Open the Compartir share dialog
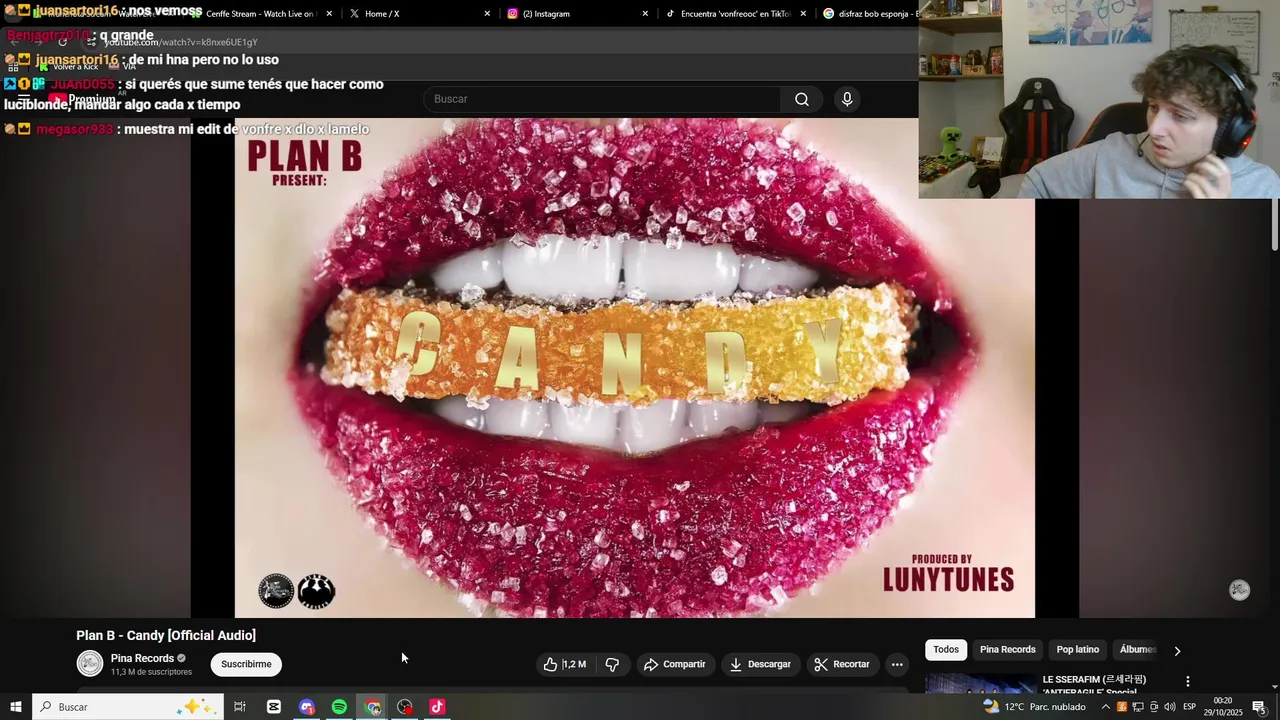This screenshot has height=720, width=1280. point(675,664)
